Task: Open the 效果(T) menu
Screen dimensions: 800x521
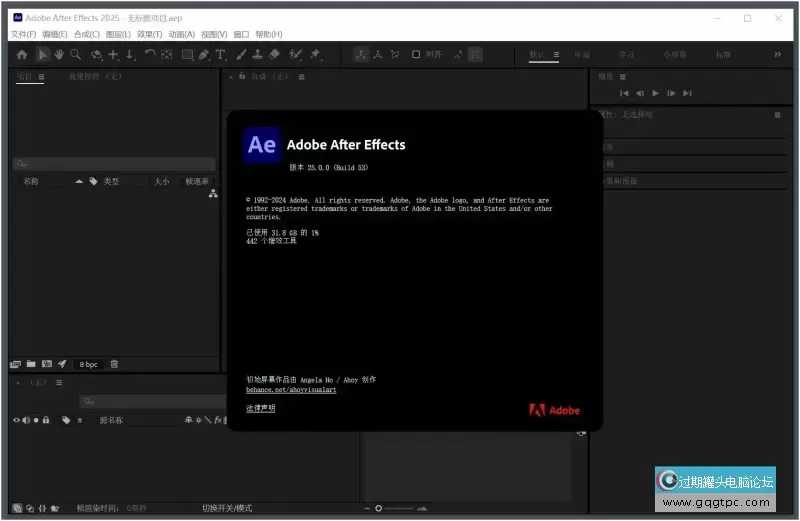Action: click(149, 34)
